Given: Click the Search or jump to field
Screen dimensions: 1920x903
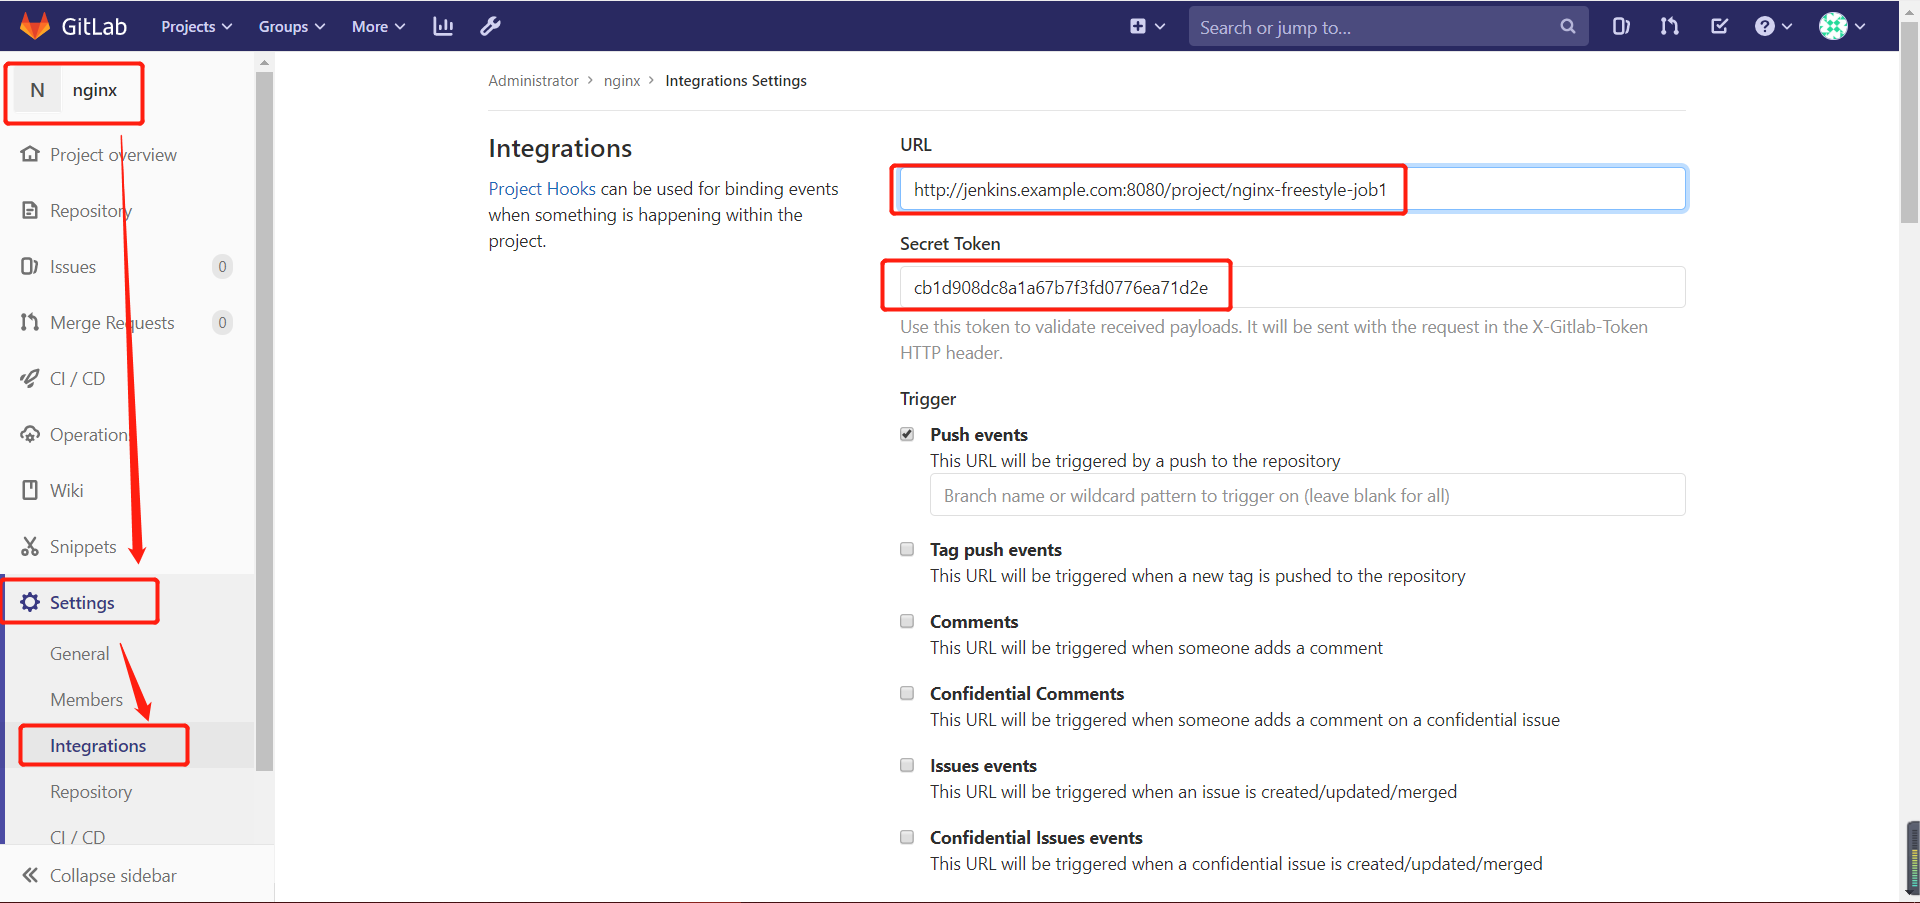Looking at the screenshot, I should click(x=1388, y=27).
